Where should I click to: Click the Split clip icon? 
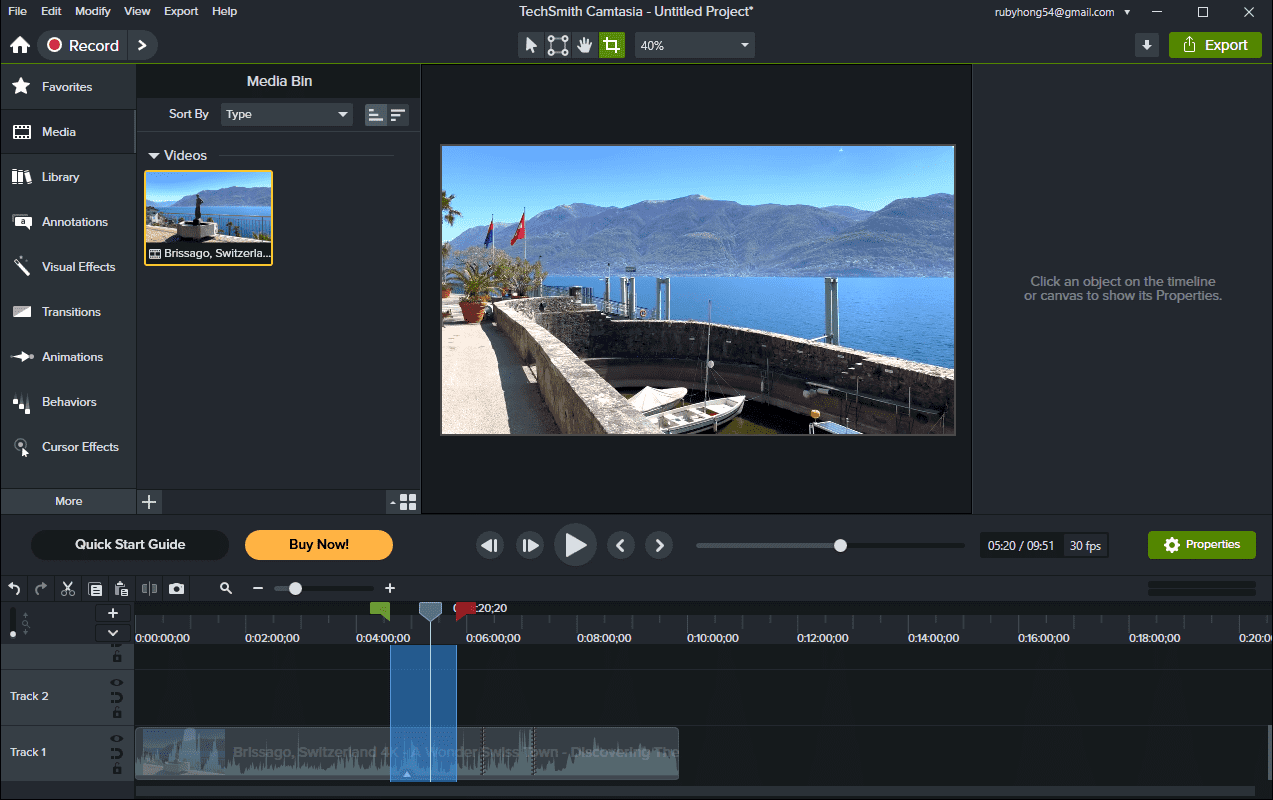pos(150,589)
